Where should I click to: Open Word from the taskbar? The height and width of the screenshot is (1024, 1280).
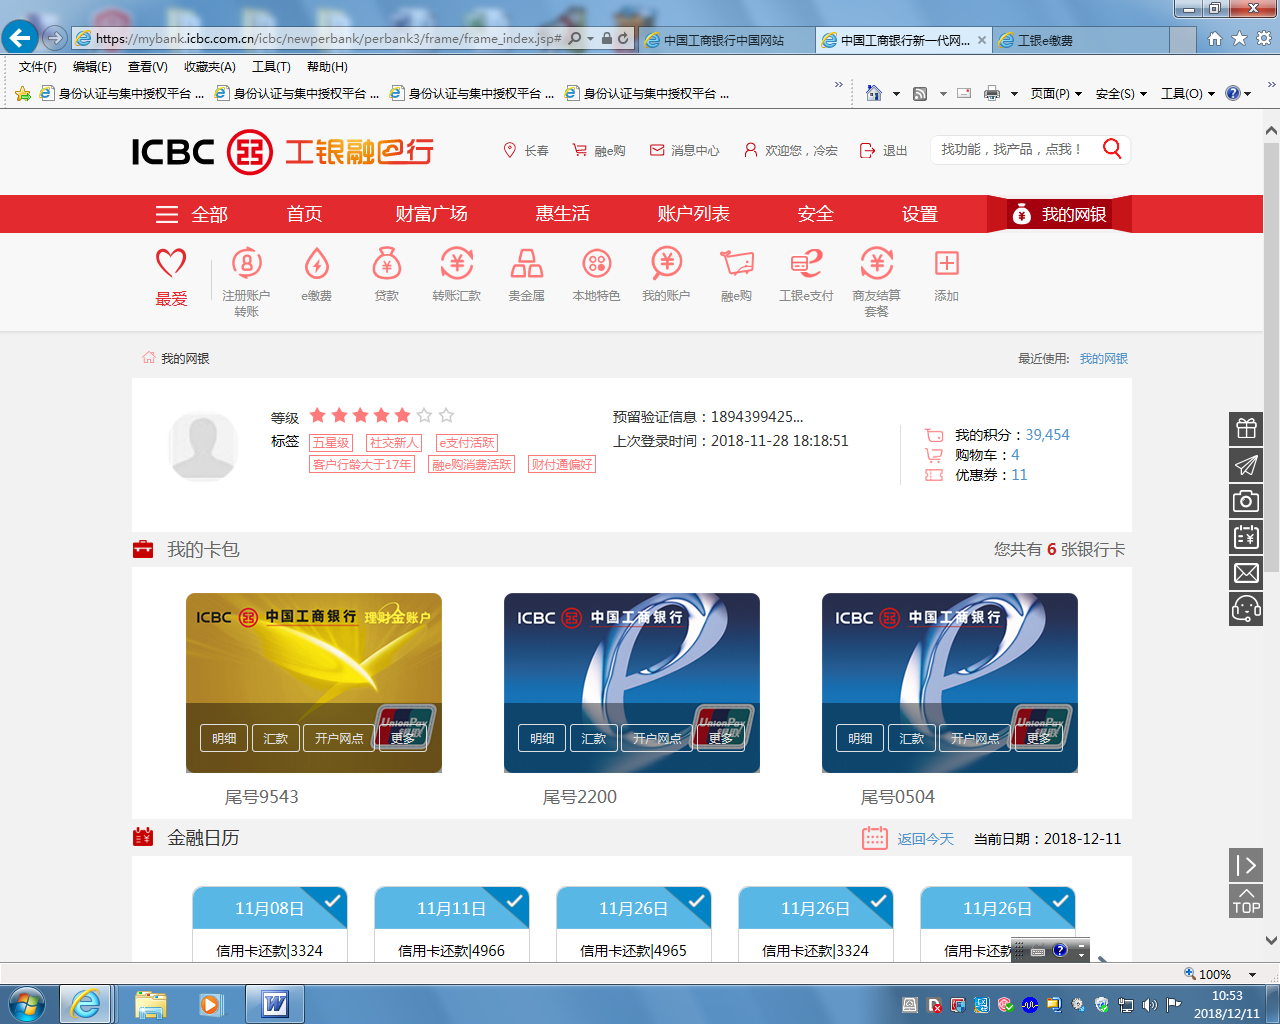coord(275,1004)
